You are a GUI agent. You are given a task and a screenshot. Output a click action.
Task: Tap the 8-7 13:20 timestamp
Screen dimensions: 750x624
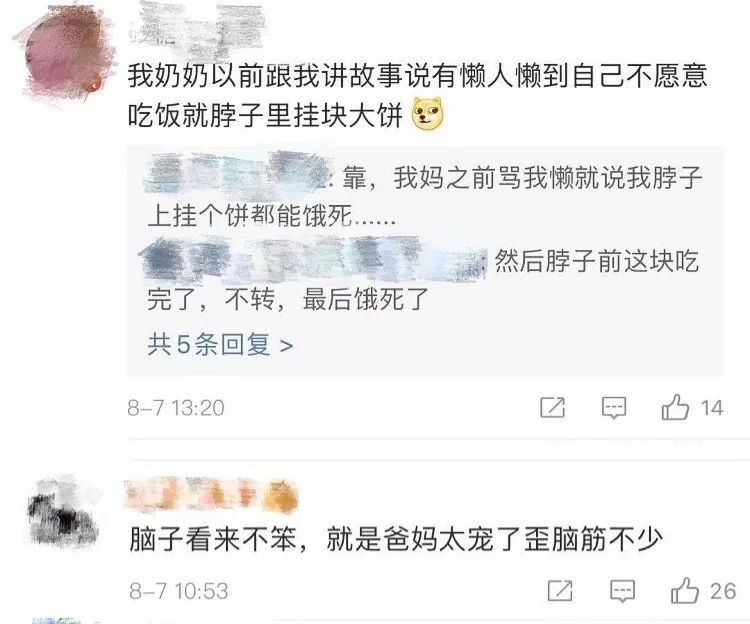pyautogui.click(x=176, y=408)
